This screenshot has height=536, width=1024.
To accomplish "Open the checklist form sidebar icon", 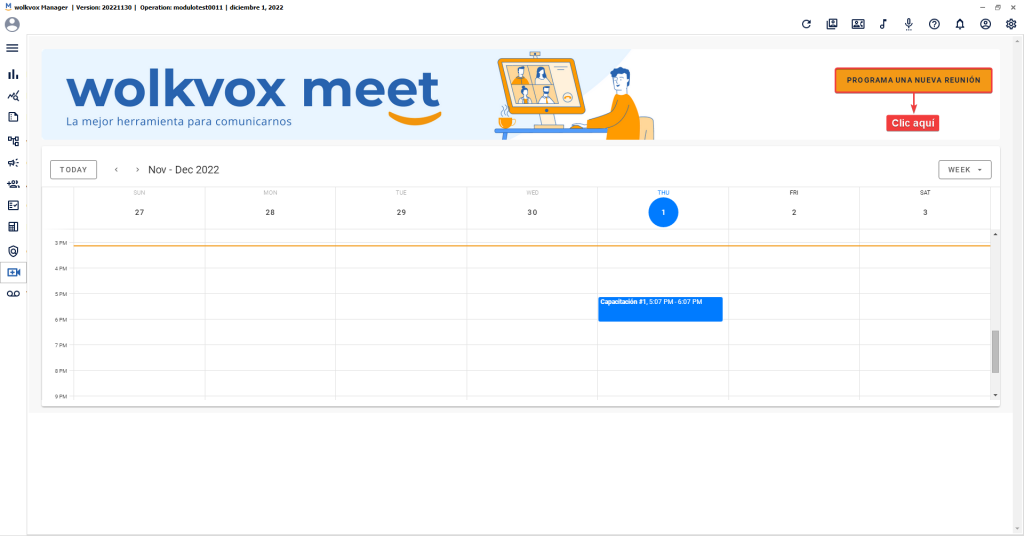I will [x=13, y=206].
